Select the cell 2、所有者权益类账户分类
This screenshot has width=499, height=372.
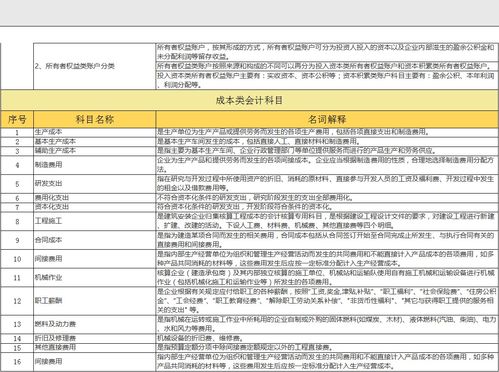(95, 66)
